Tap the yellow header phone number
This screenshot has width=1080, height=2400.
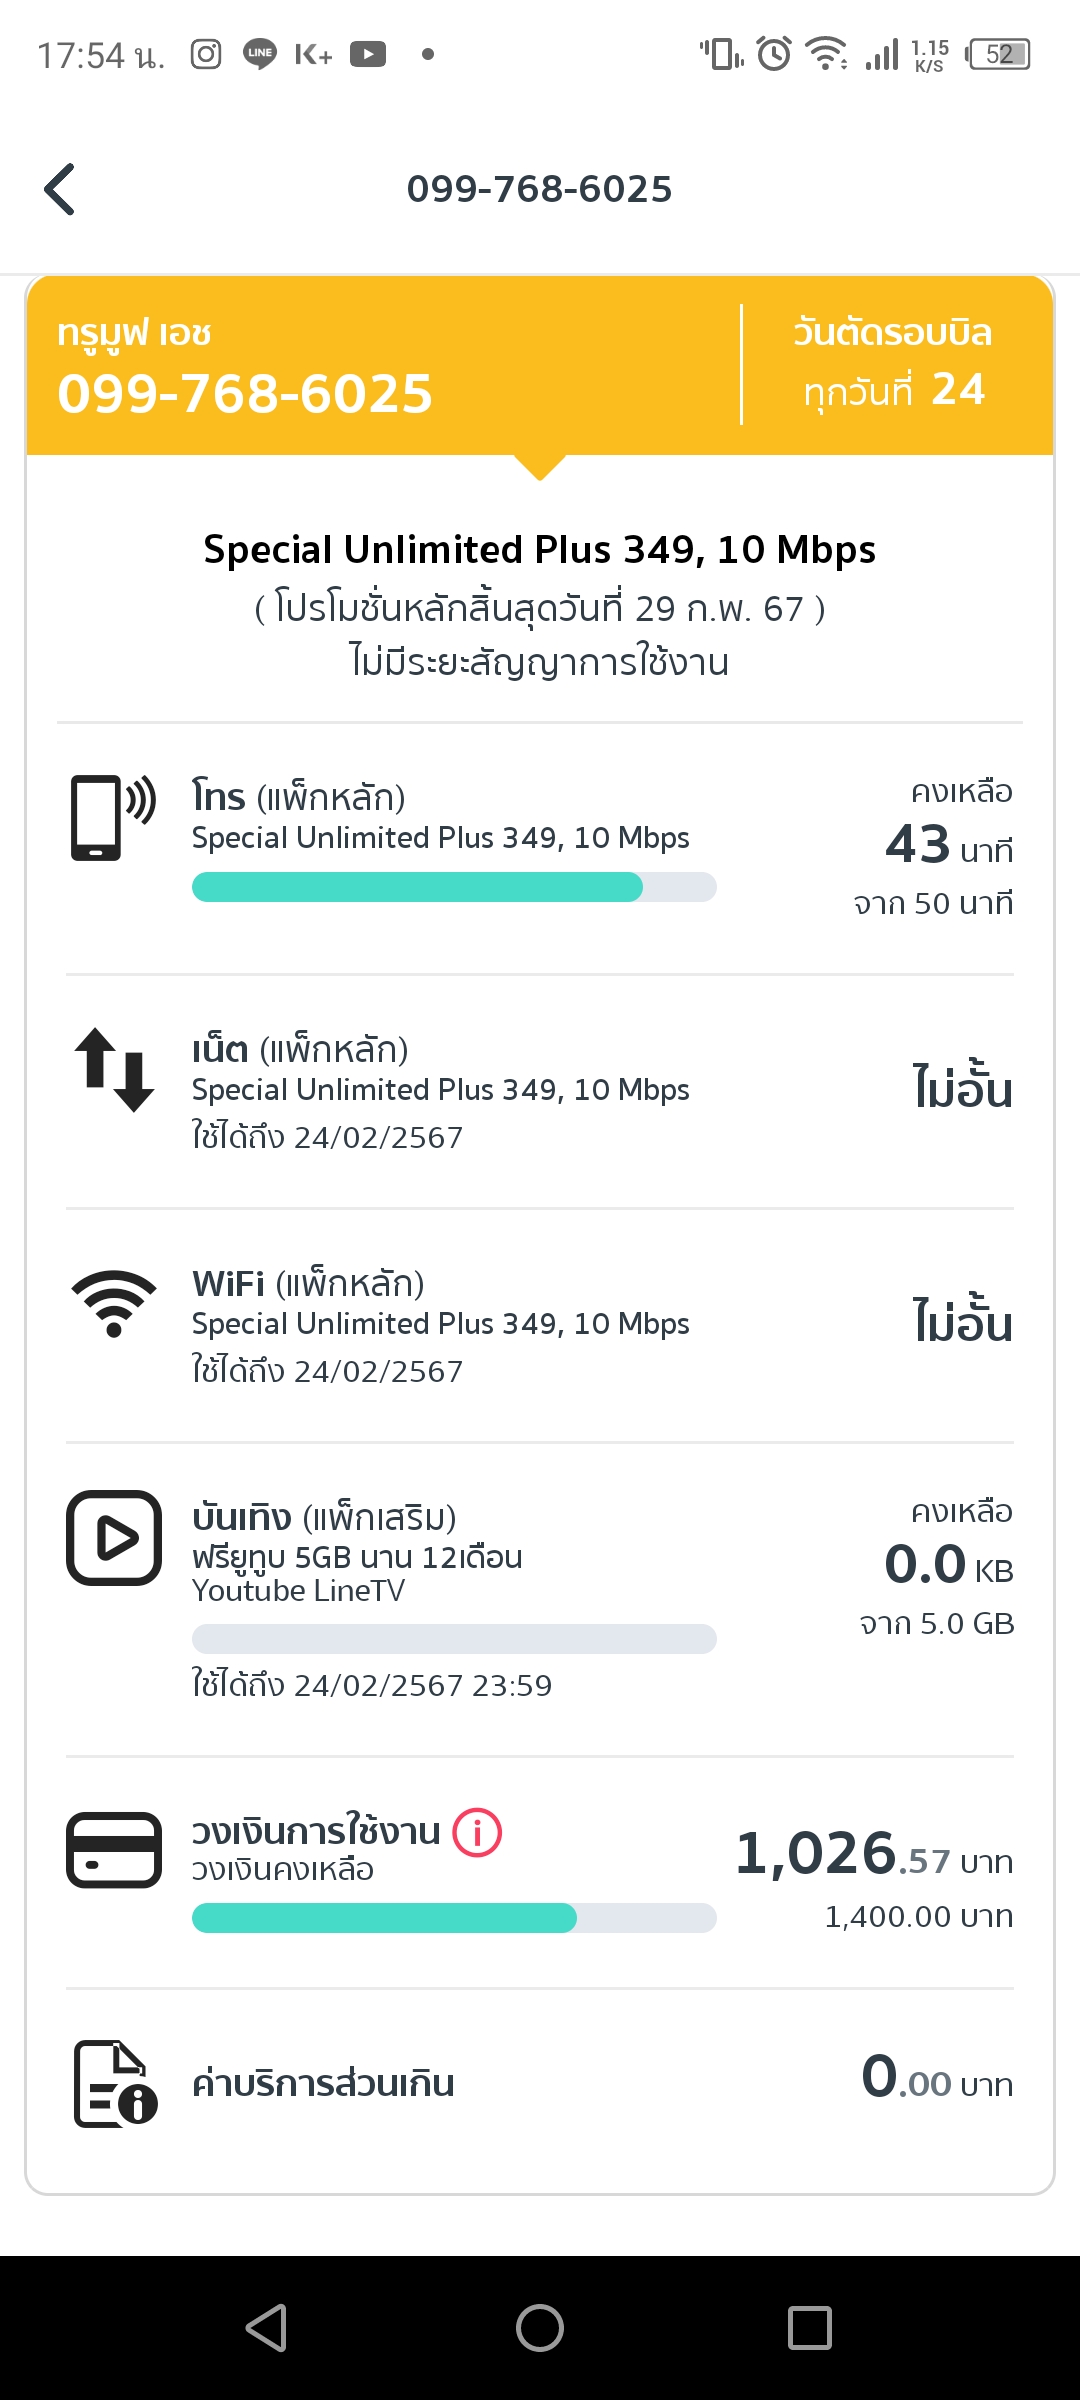[x=246, y=393]
